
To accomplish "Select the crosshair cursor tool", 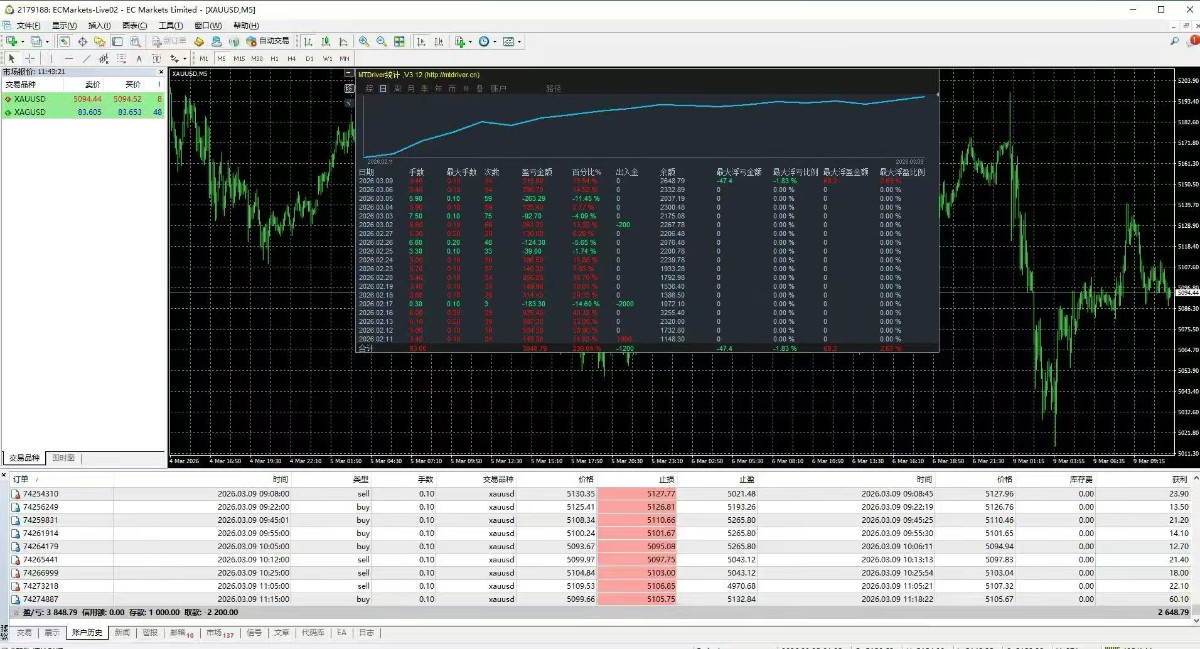I will point(30,59).
